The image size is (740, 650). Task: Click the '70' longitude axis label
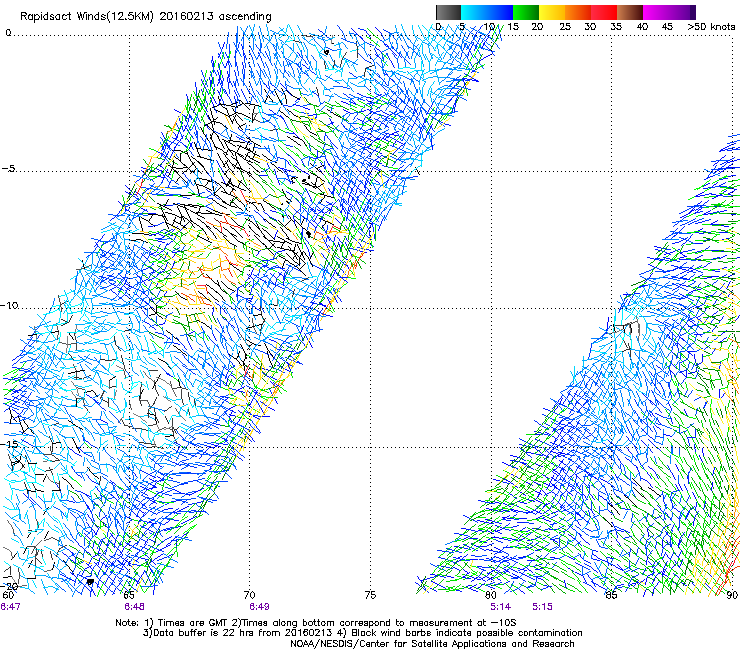pyautogui.click(x=250, y=595)
